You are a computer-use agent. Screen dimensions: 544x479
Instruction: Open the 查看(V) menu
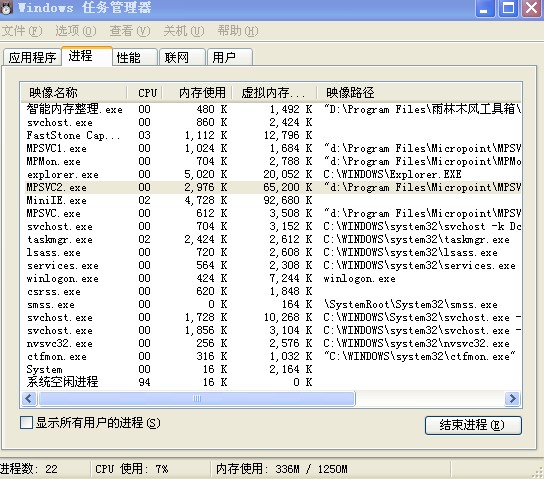click(130, 31)
